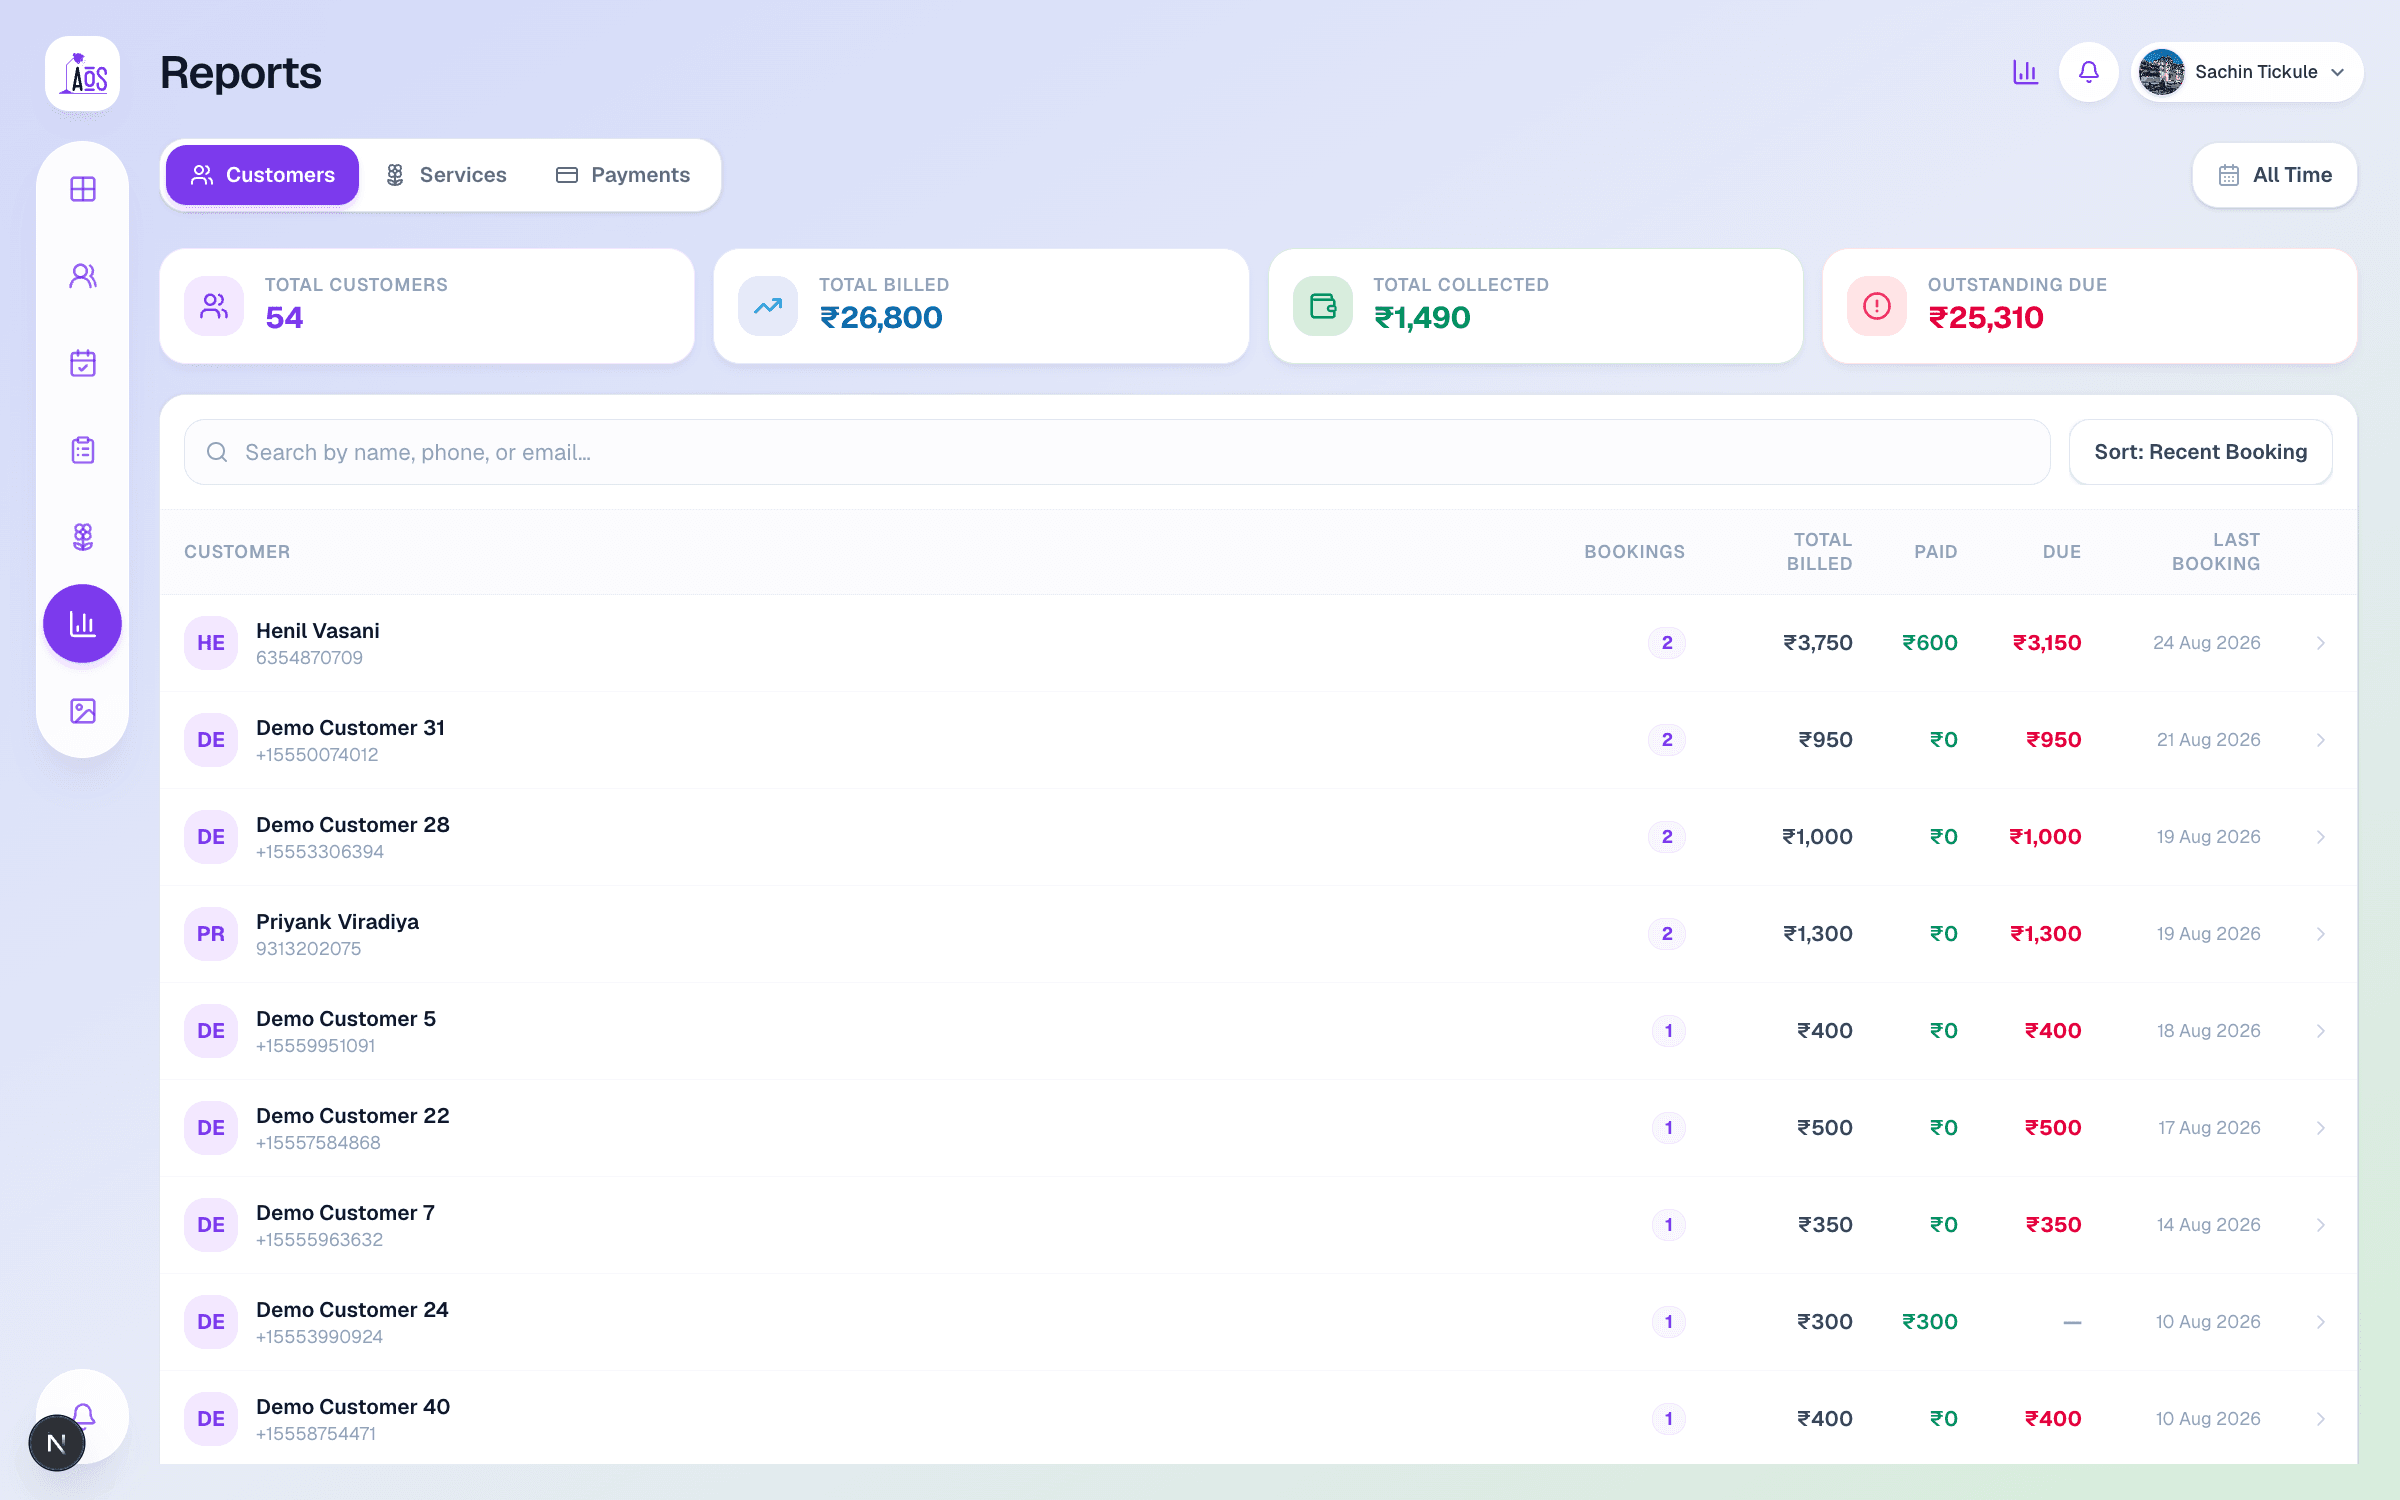This screenshot has width=2400, height=1500.
Task: Click the Demo Customer 7 name
Action: click(x=346, y=1213)
